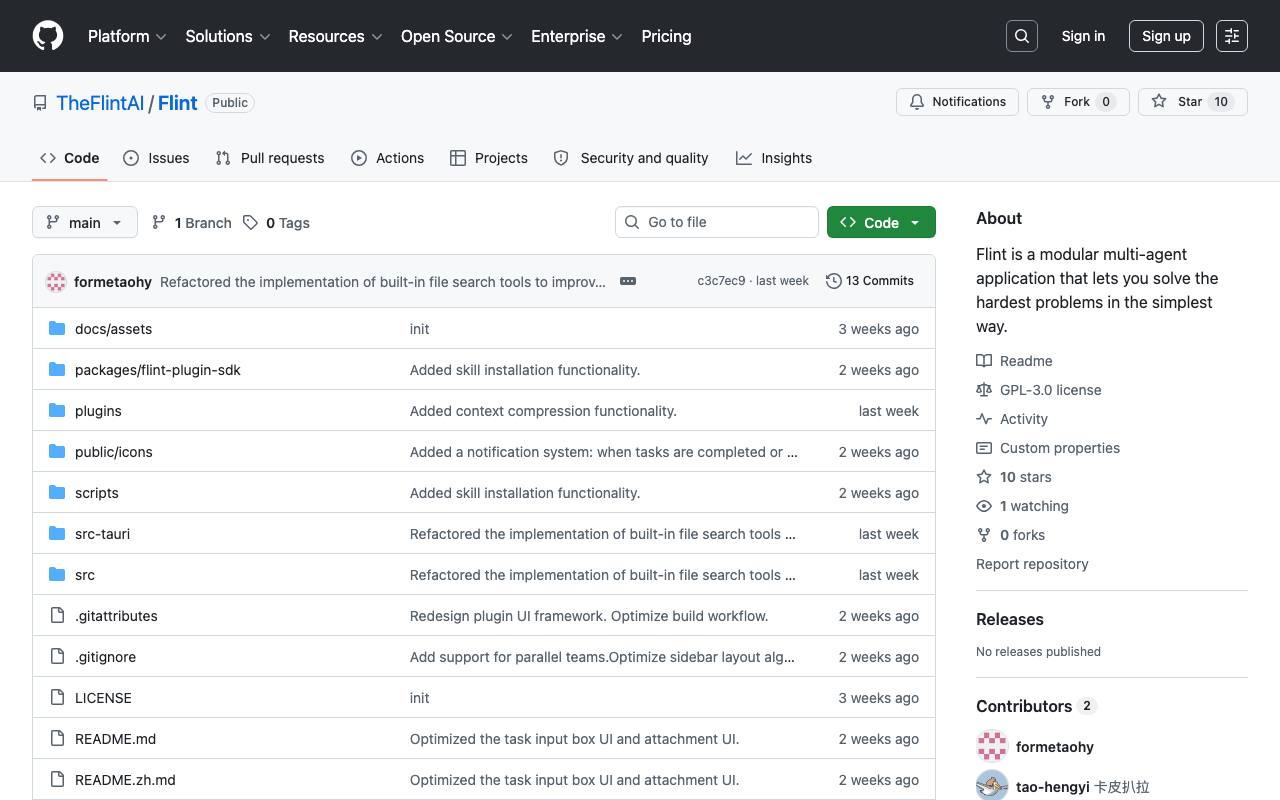Click the eye icon beside 1 watching

click(x=984, y=506)
